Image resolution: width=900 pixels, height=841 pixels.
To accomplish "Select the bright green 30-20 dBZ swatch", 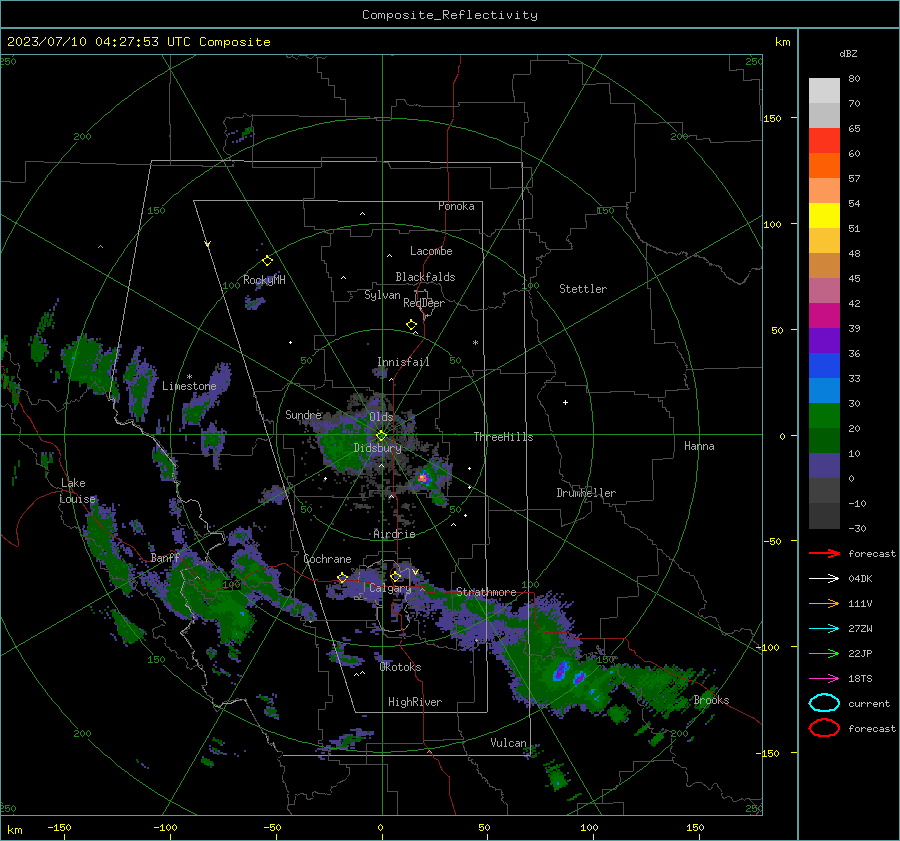I will pyautogui.click(x=824, y=415).
